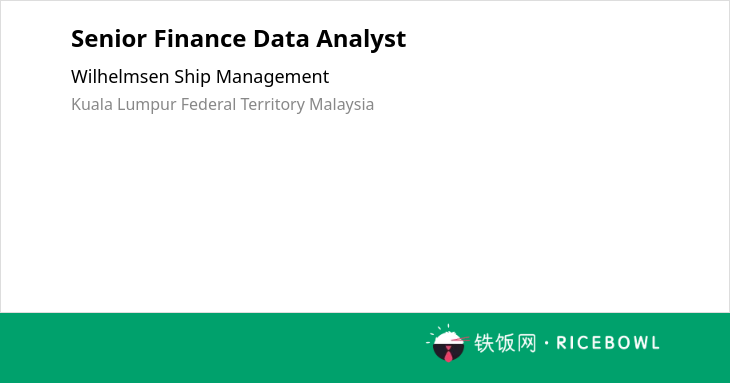
Task: Click the dot separator before RICEBOWL
Action: (x=547, y=343)
